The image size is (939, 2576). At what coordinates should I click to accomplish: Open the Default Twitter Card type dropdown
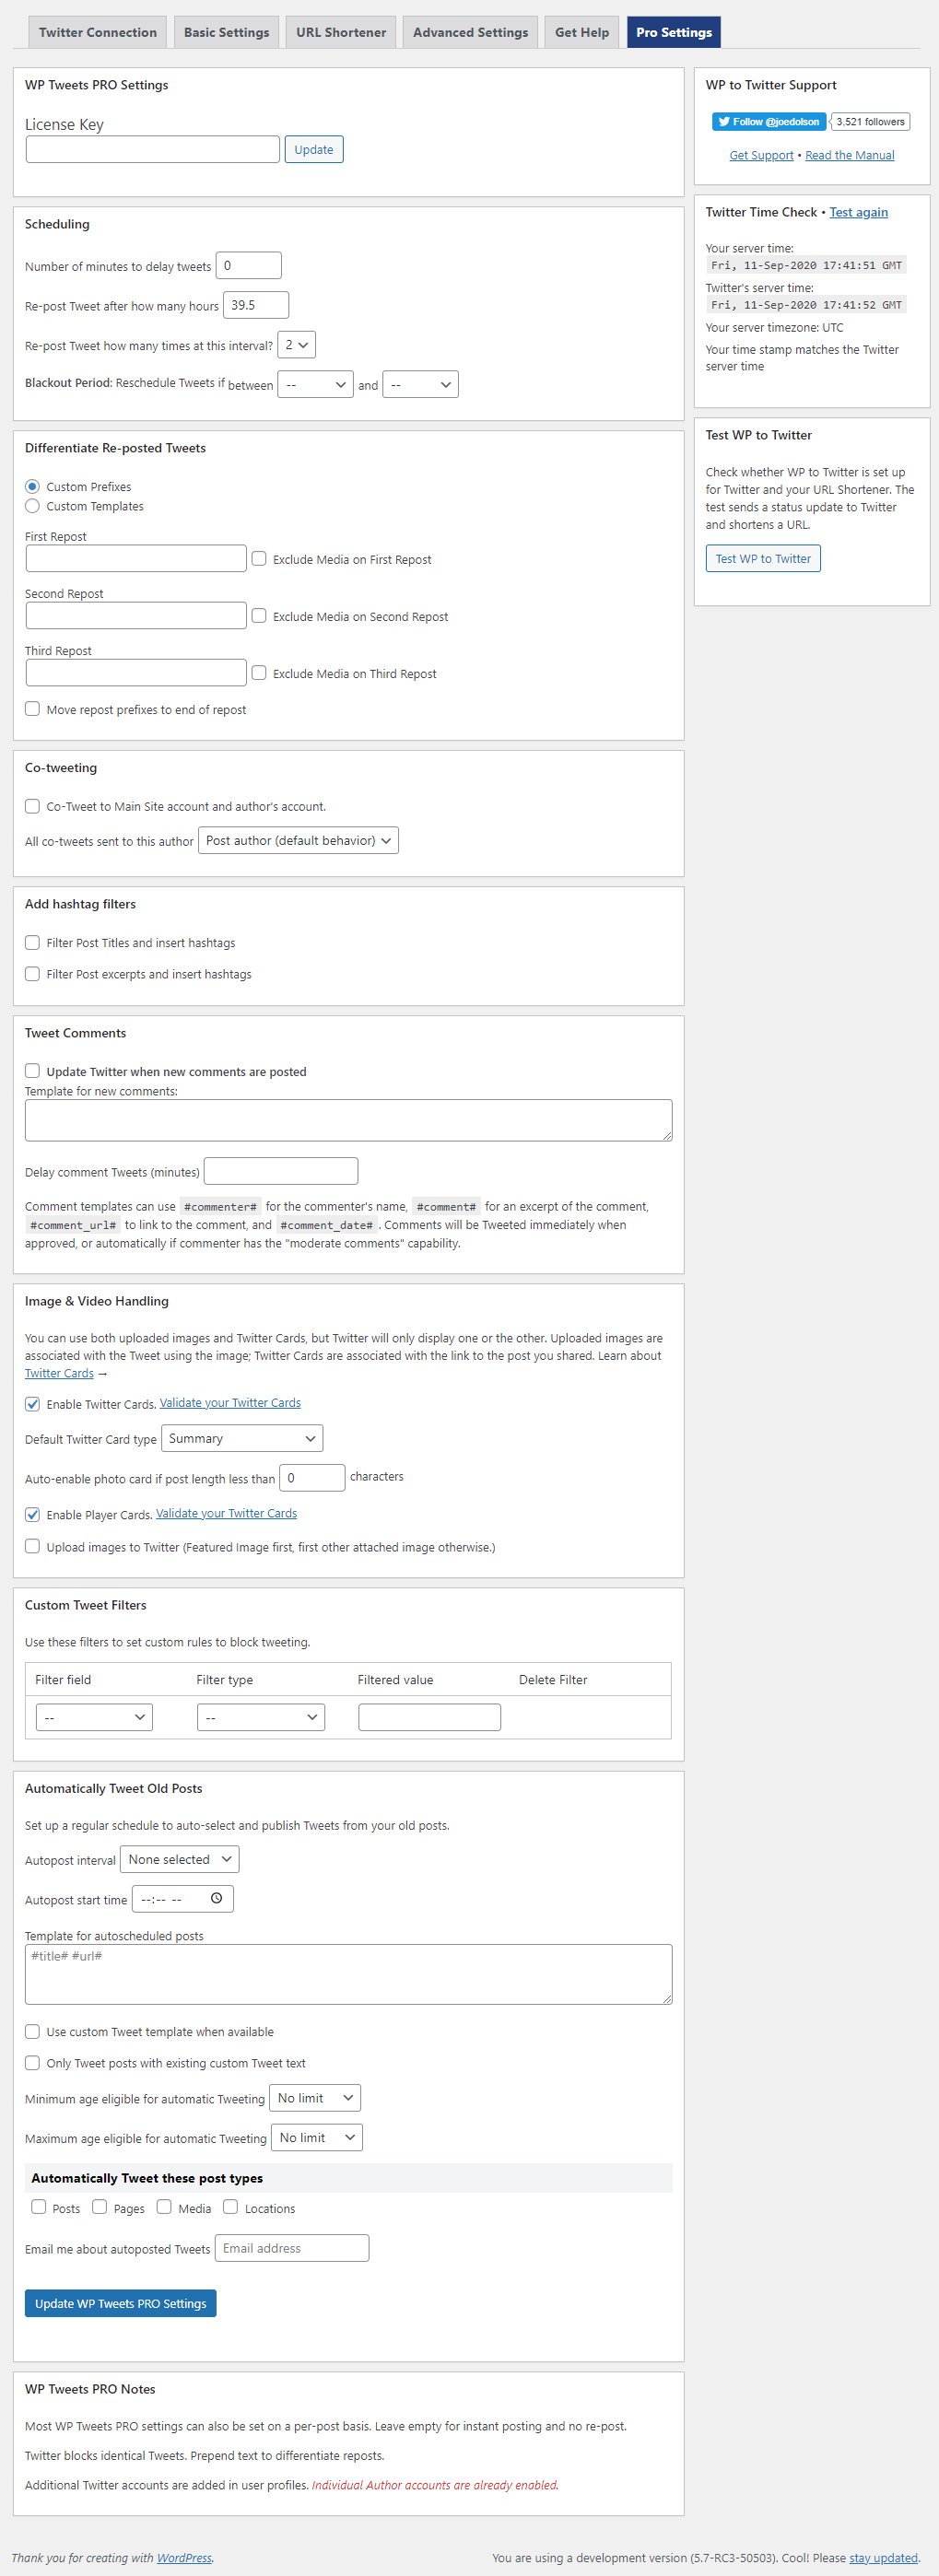point(242,1438)
